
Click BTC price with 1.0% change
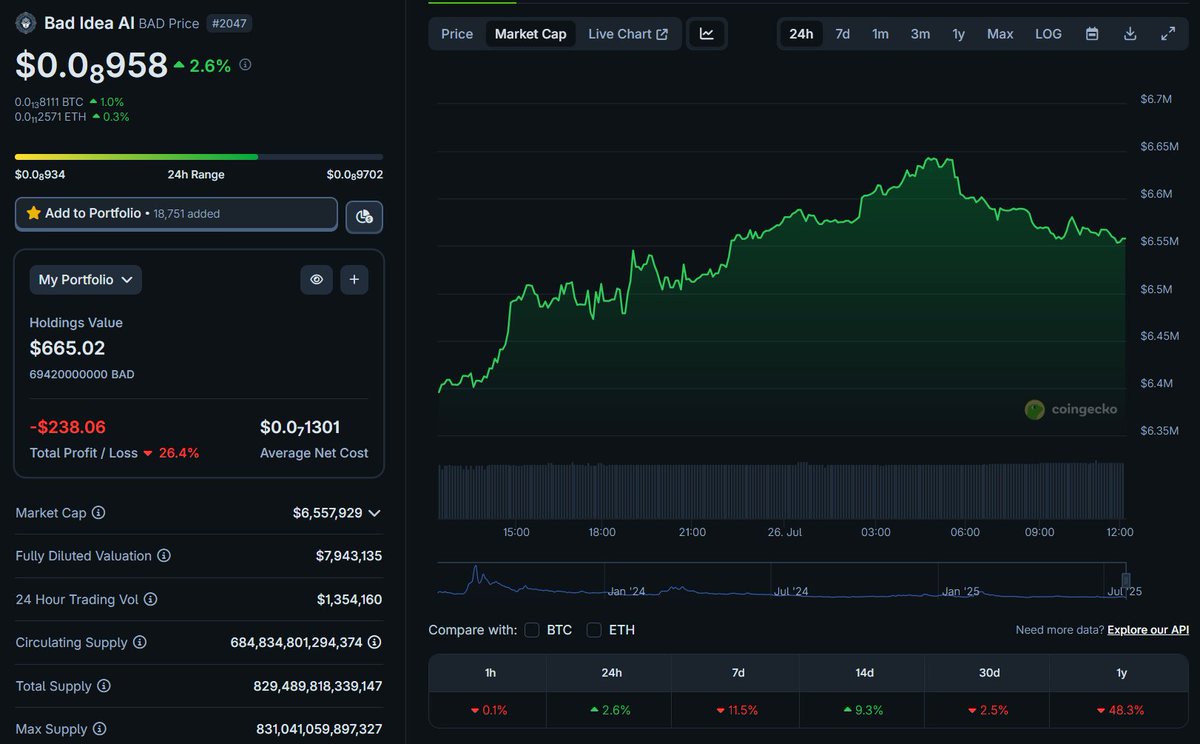point(69,102)
